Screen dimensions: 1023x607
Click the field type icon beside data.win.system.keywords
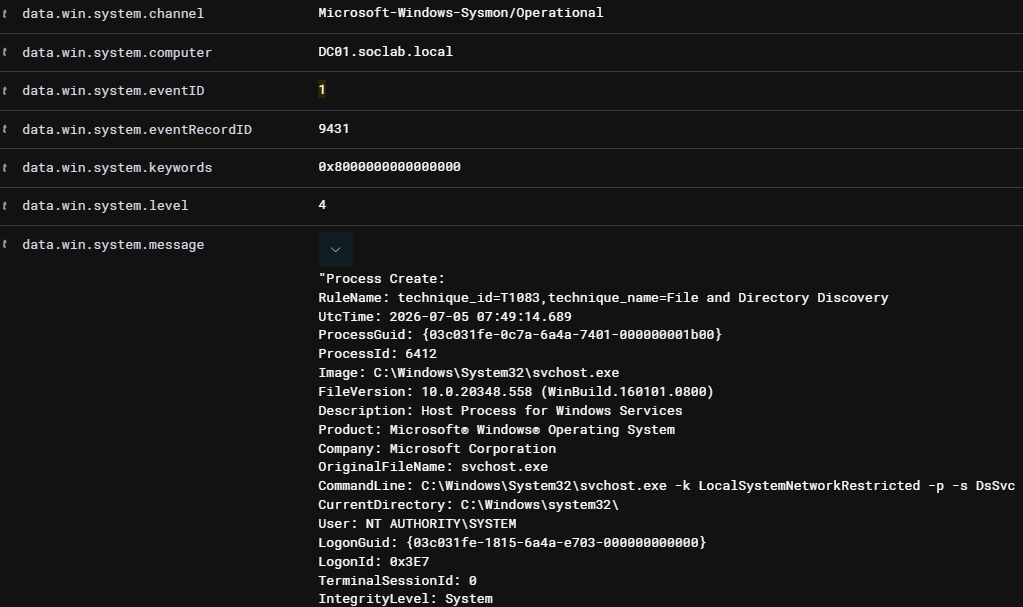point(5,168)
